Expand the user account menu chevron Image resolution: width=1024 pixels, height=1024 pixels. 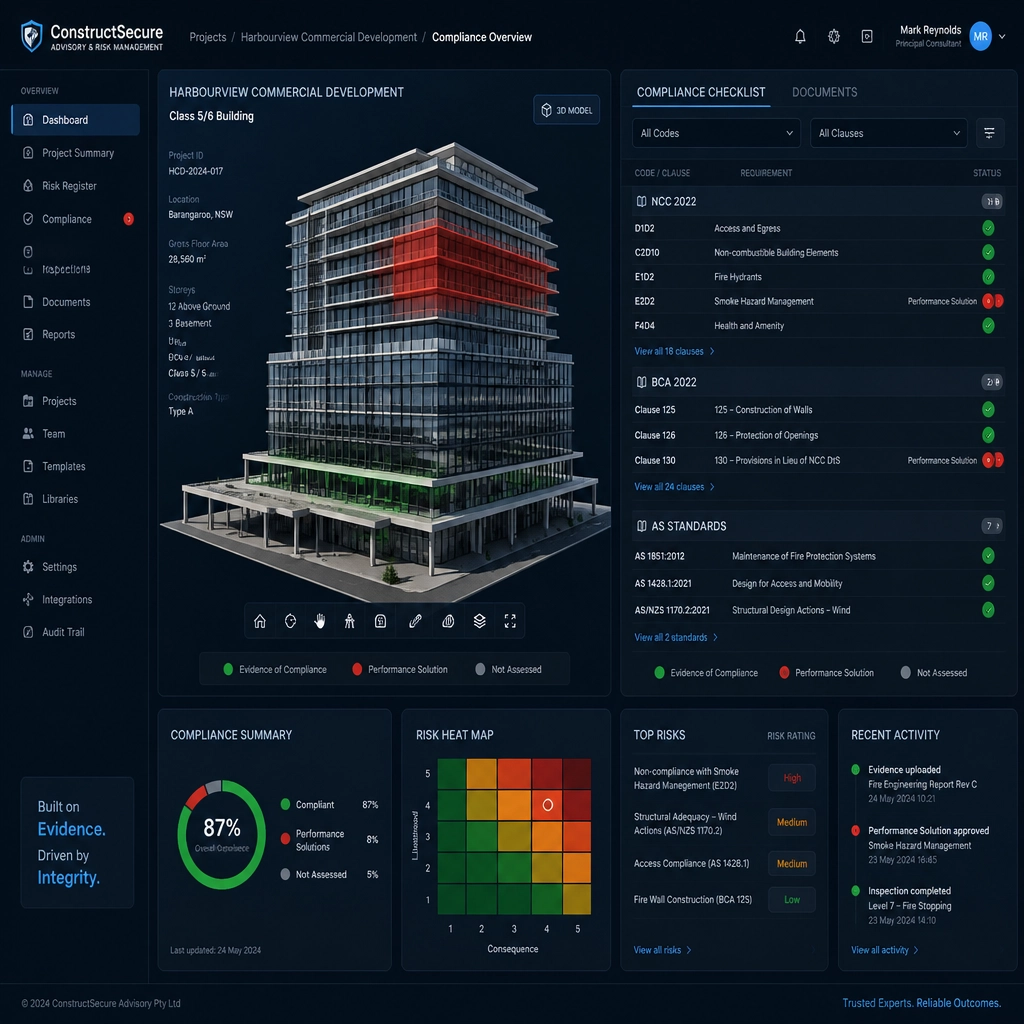click(1002, 37)
